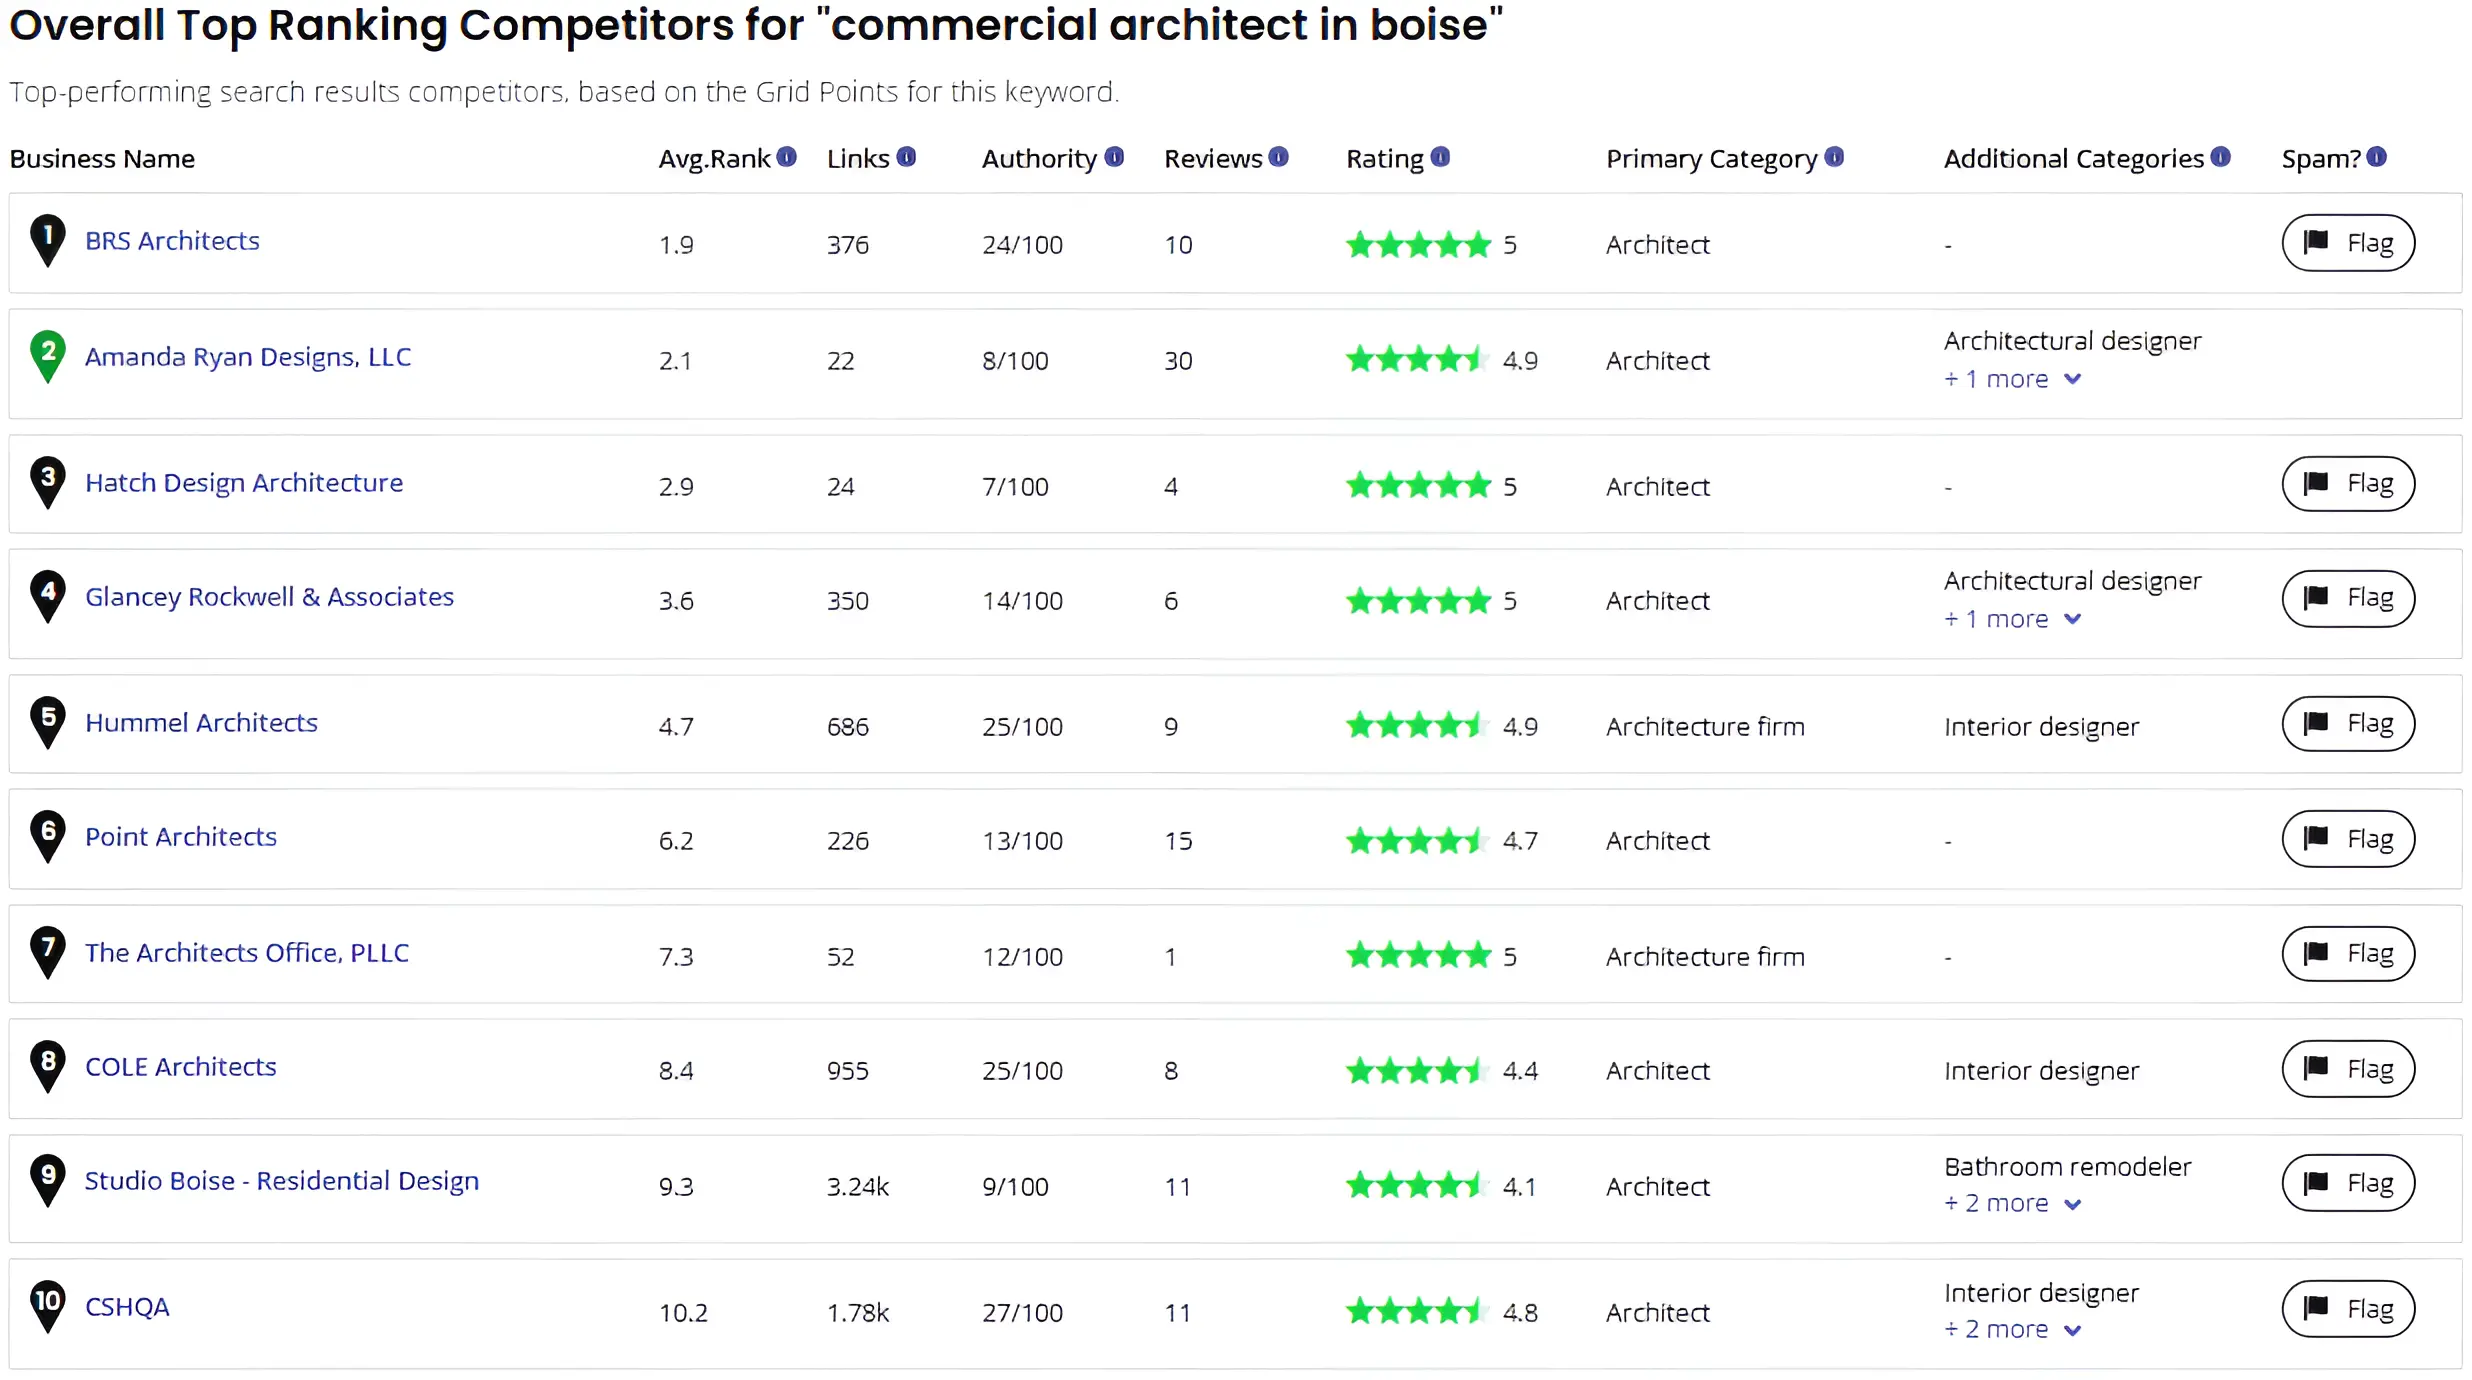Expand more categories for Amanda Ryan Designs

pos(2012,379)
